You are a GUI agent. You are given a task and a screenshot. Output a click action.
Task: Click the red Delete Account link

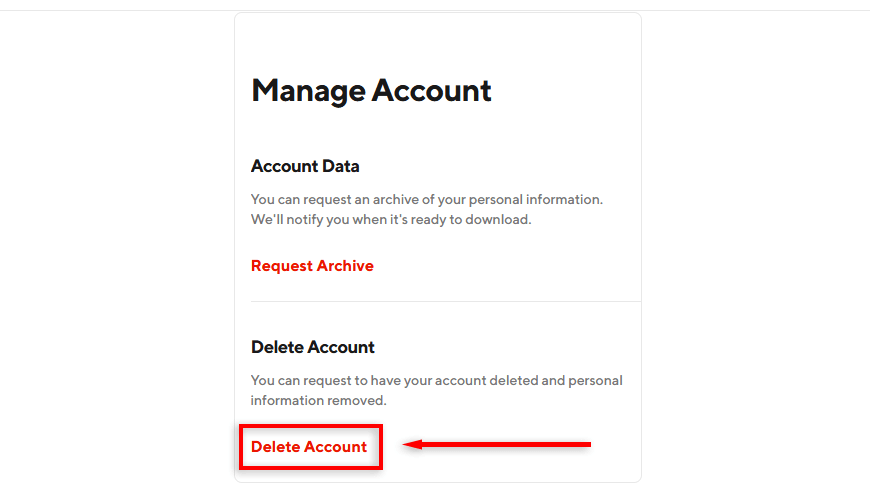coord(309,447)
